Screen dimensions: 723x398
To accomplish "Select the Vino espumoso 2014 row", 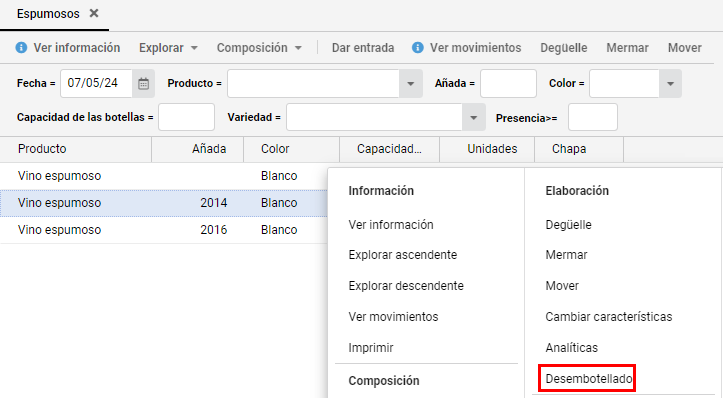I will [x=164, y=203].
